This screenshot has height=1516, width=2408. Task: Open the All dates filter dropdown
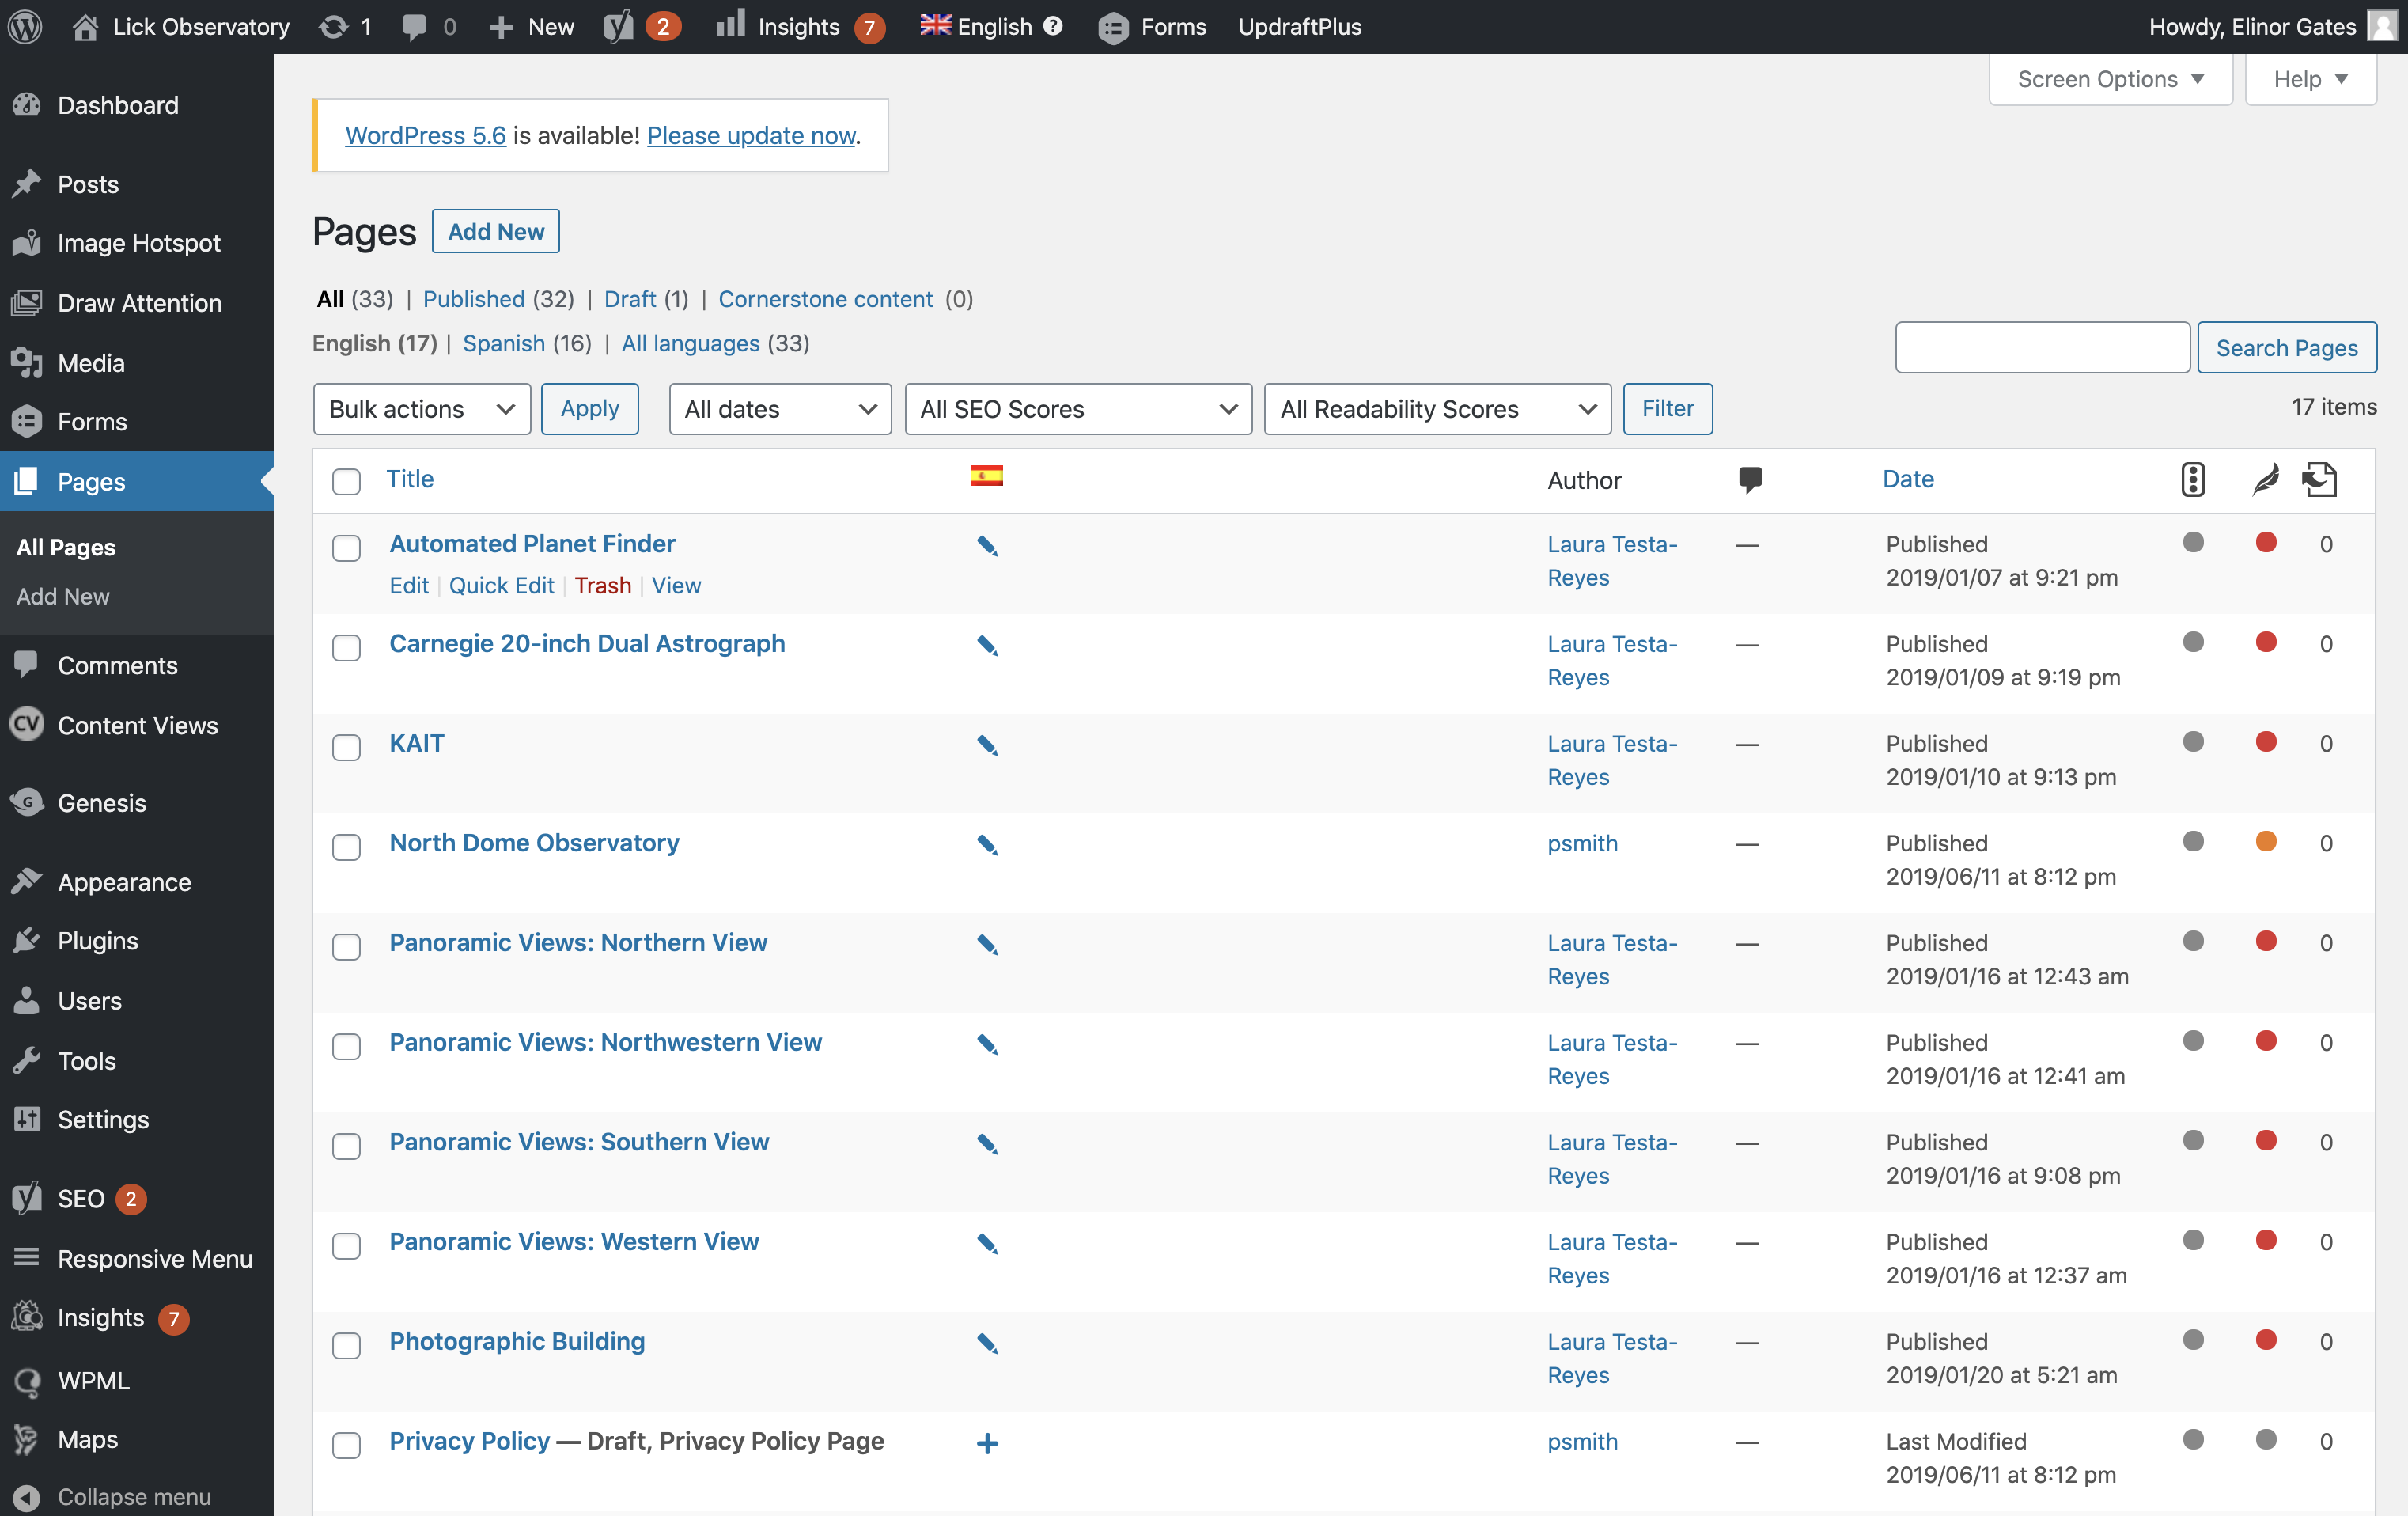780,409
